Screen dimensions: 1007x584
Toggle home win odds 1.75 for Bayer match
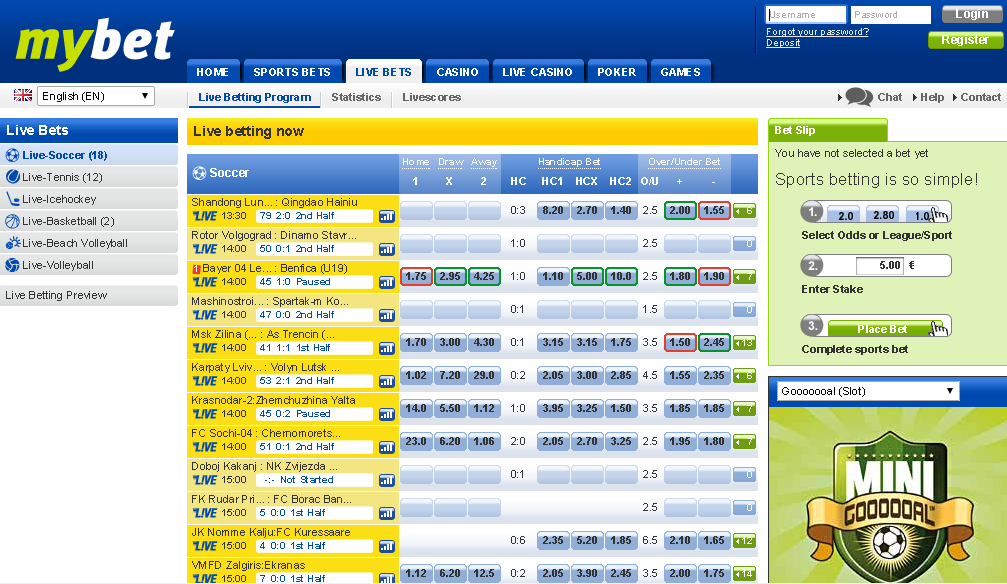(416, 277)
